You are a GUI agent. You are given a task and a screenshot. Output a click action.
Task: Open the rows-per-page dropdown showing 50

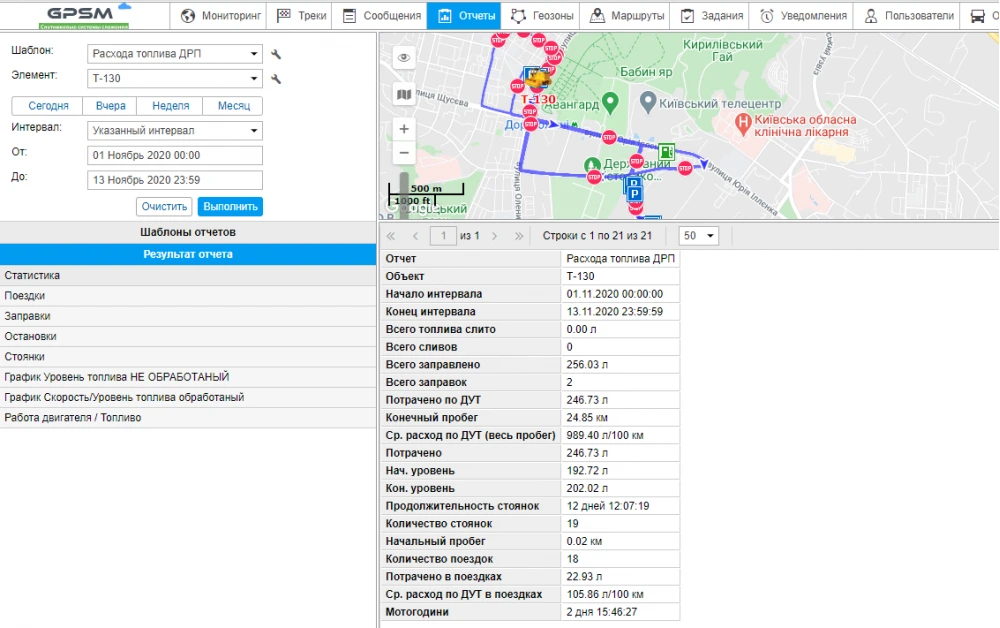point(698,236)
